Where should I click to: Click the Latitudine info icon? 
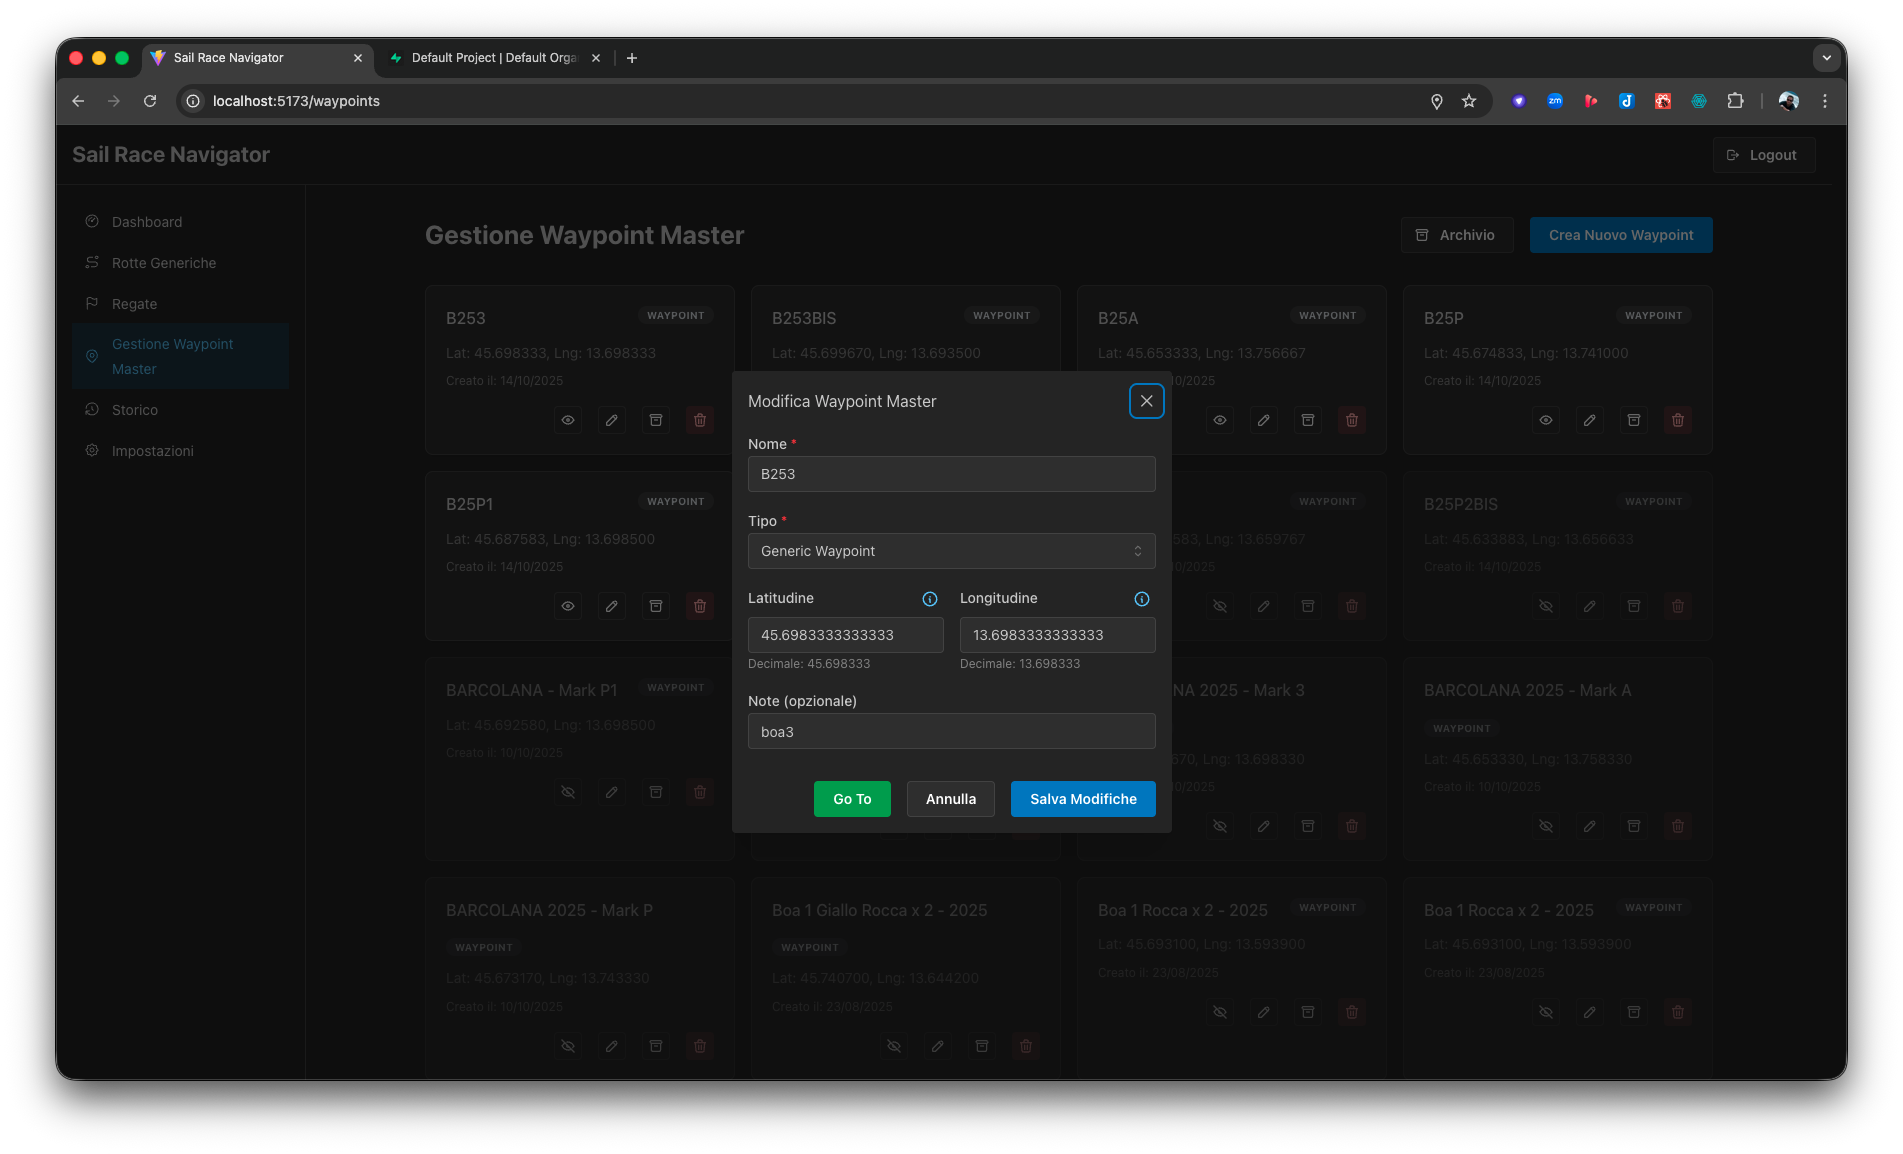click(930, 599)
